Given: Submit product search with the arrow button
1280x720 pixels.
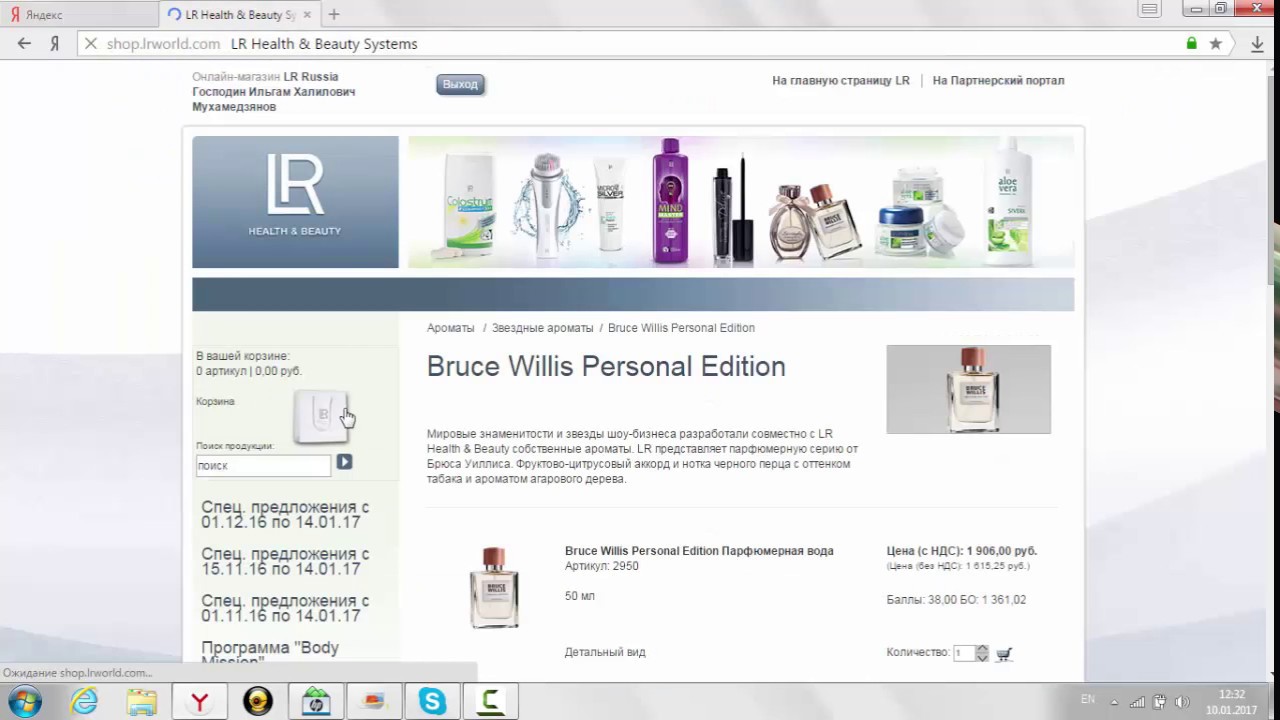Looking at the screenshot, I should 344,462.
